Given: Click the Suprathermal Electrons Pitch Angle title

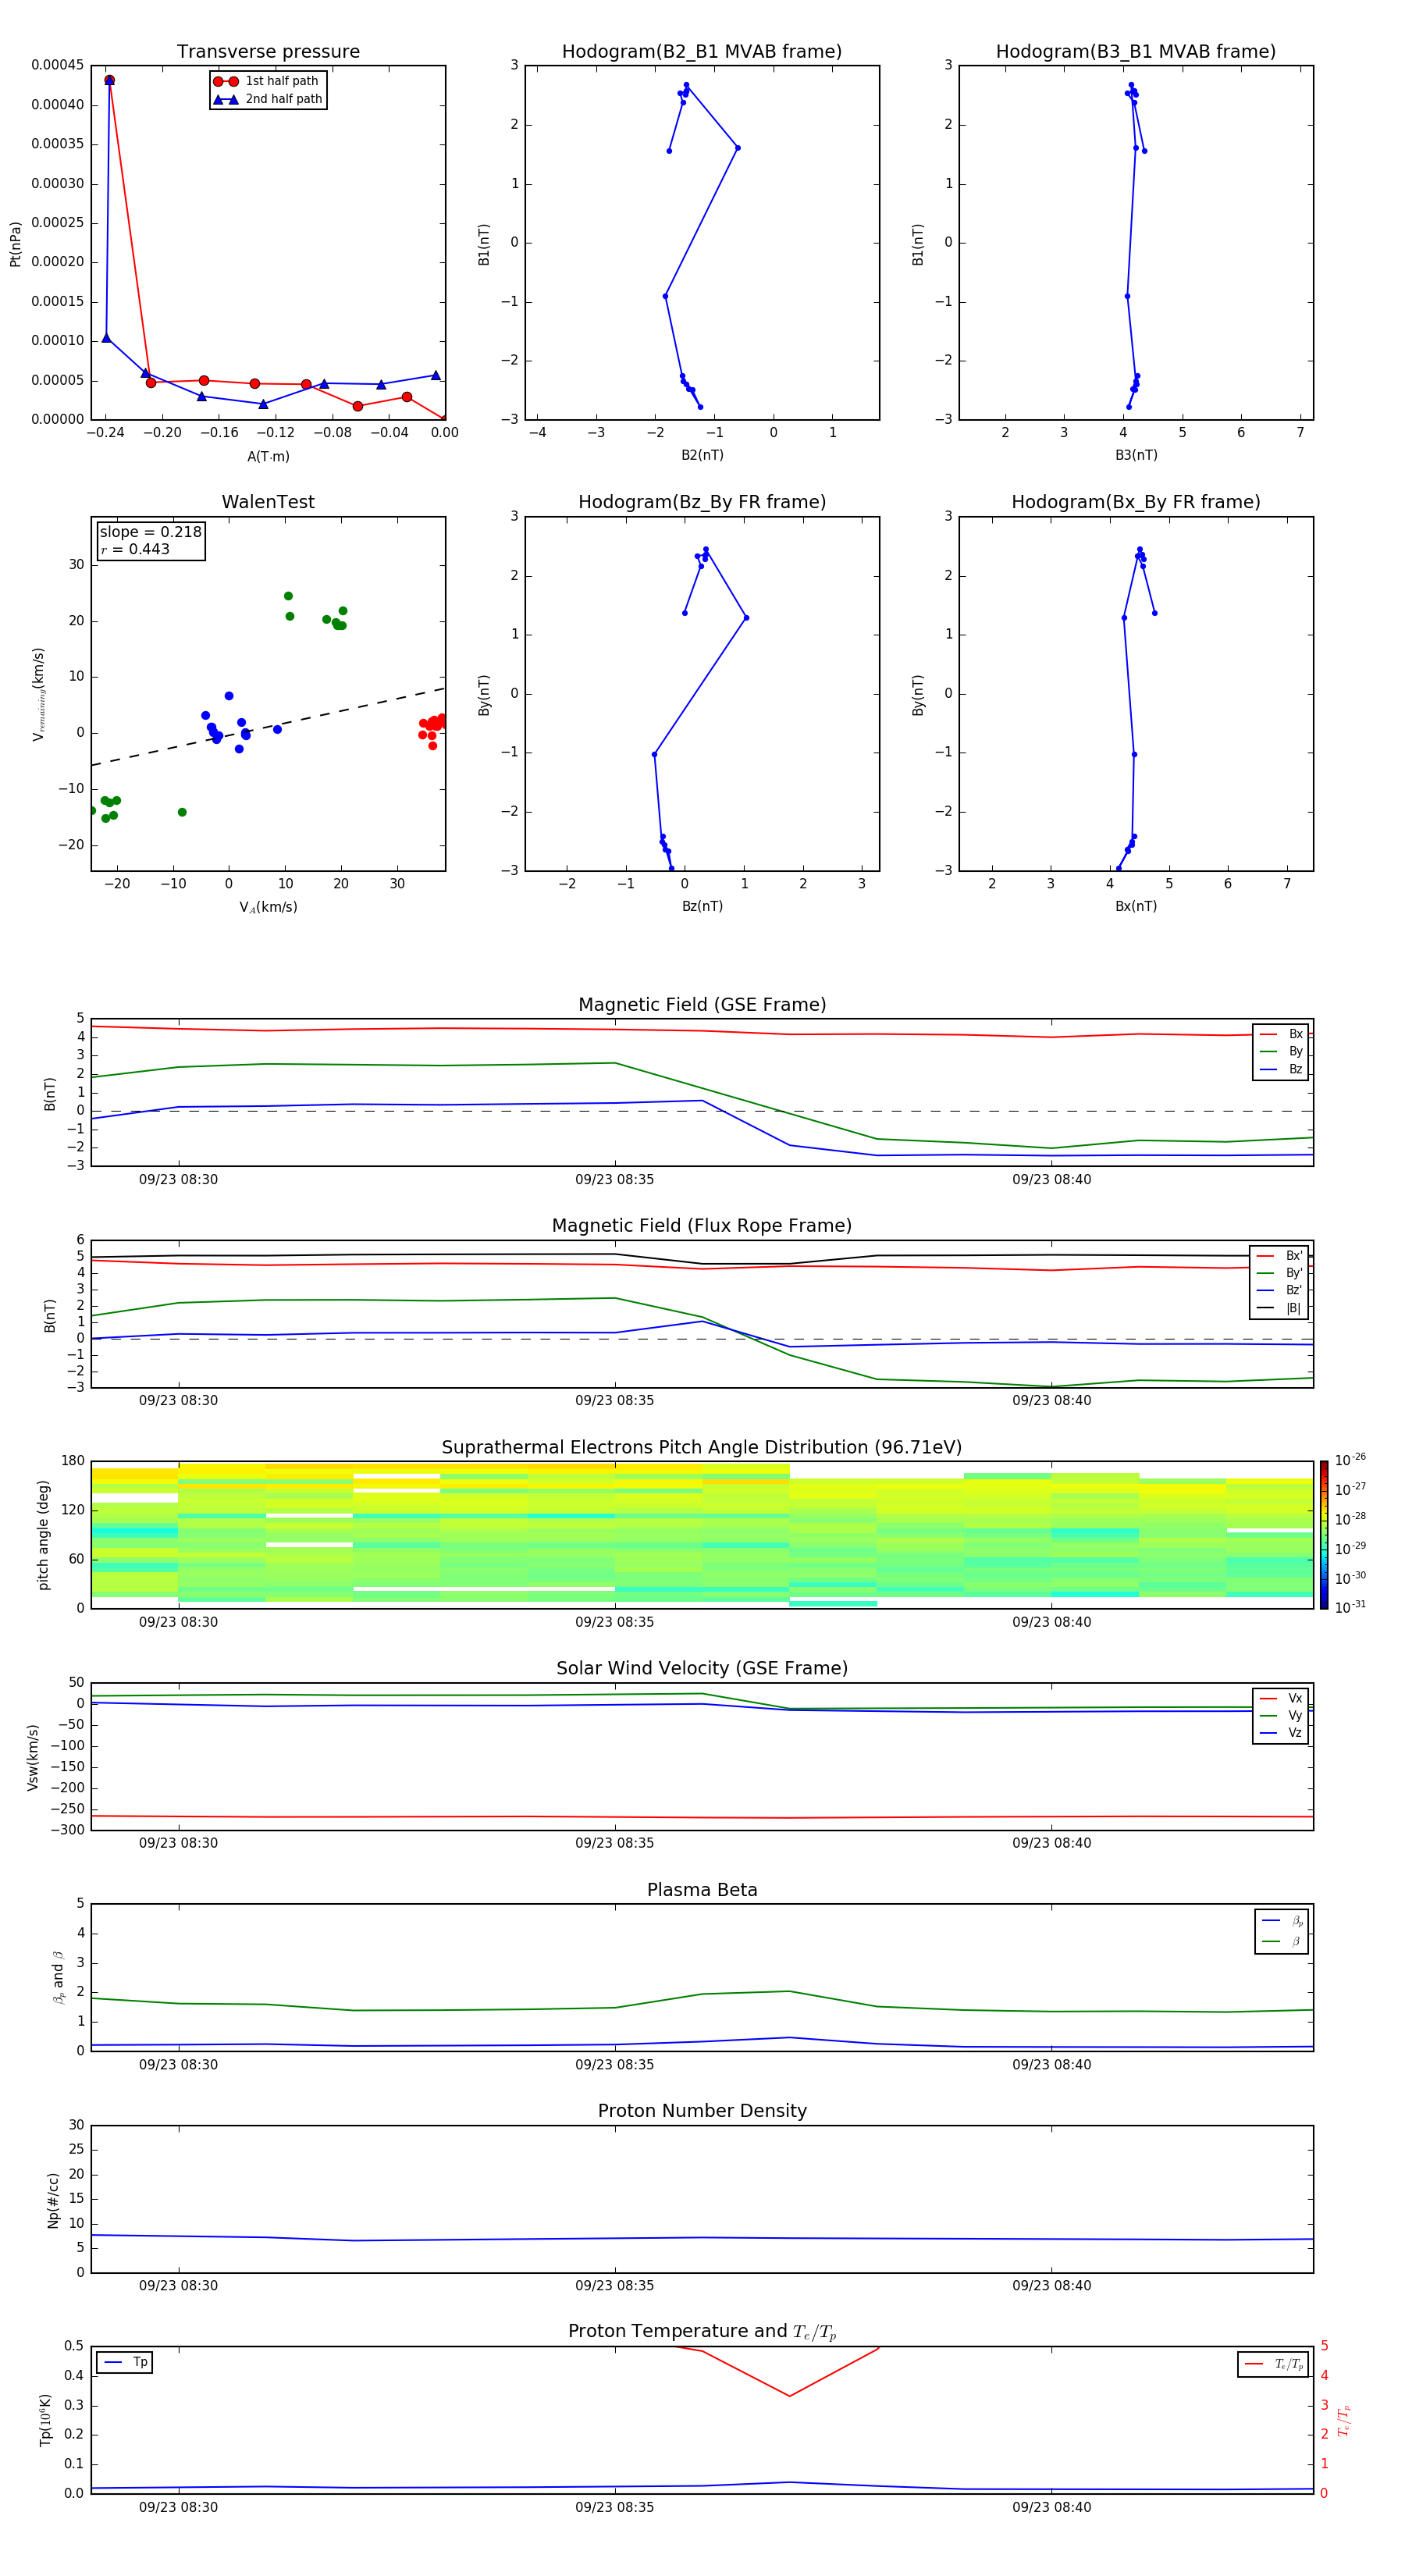Looking at the screenshot, I should 702,1448.
